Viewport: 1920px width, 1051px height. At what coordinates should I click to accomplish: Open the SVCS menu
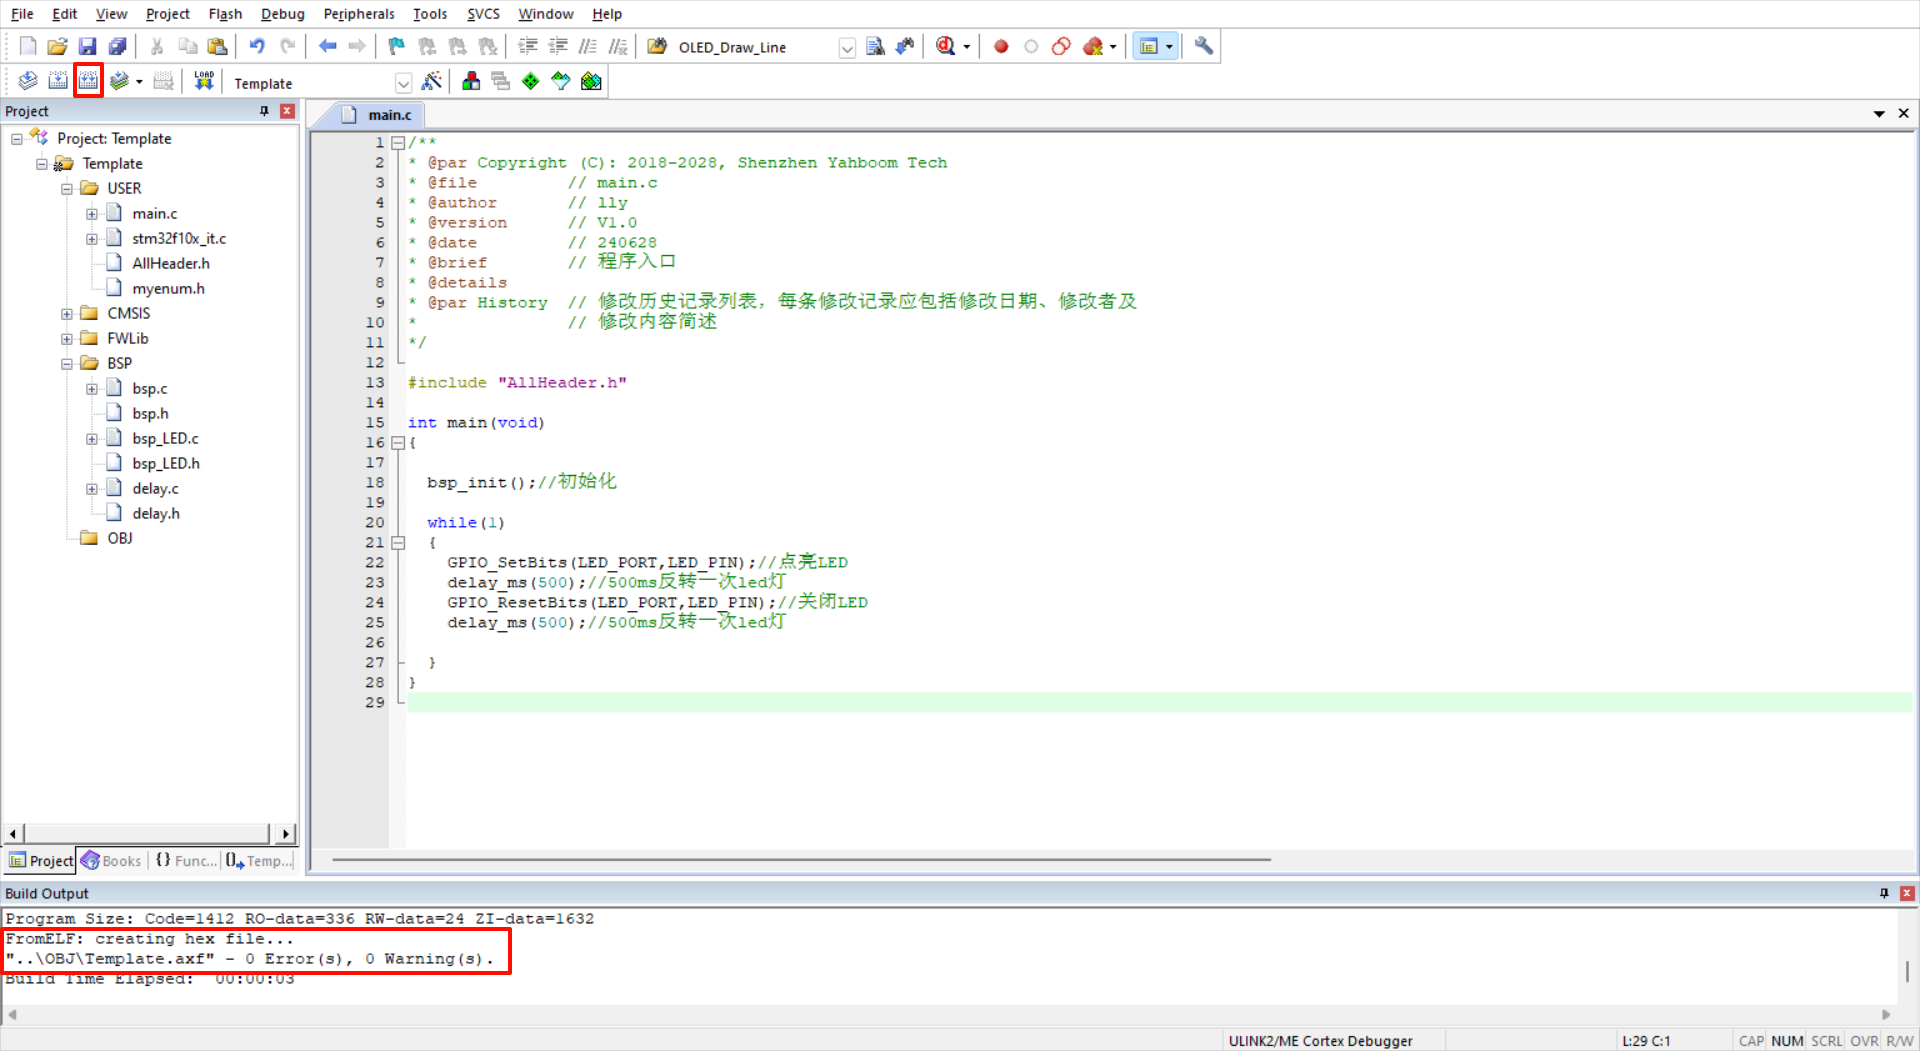(x=483, y=14)
